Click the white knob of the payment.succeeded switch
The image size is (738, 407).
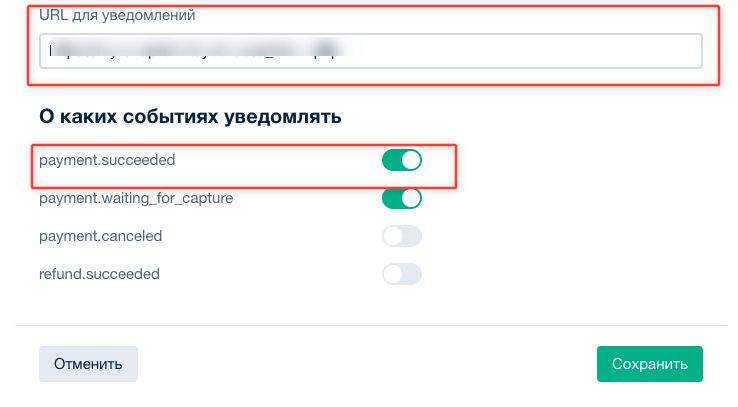pyautogui.click(x=411, y=161)
